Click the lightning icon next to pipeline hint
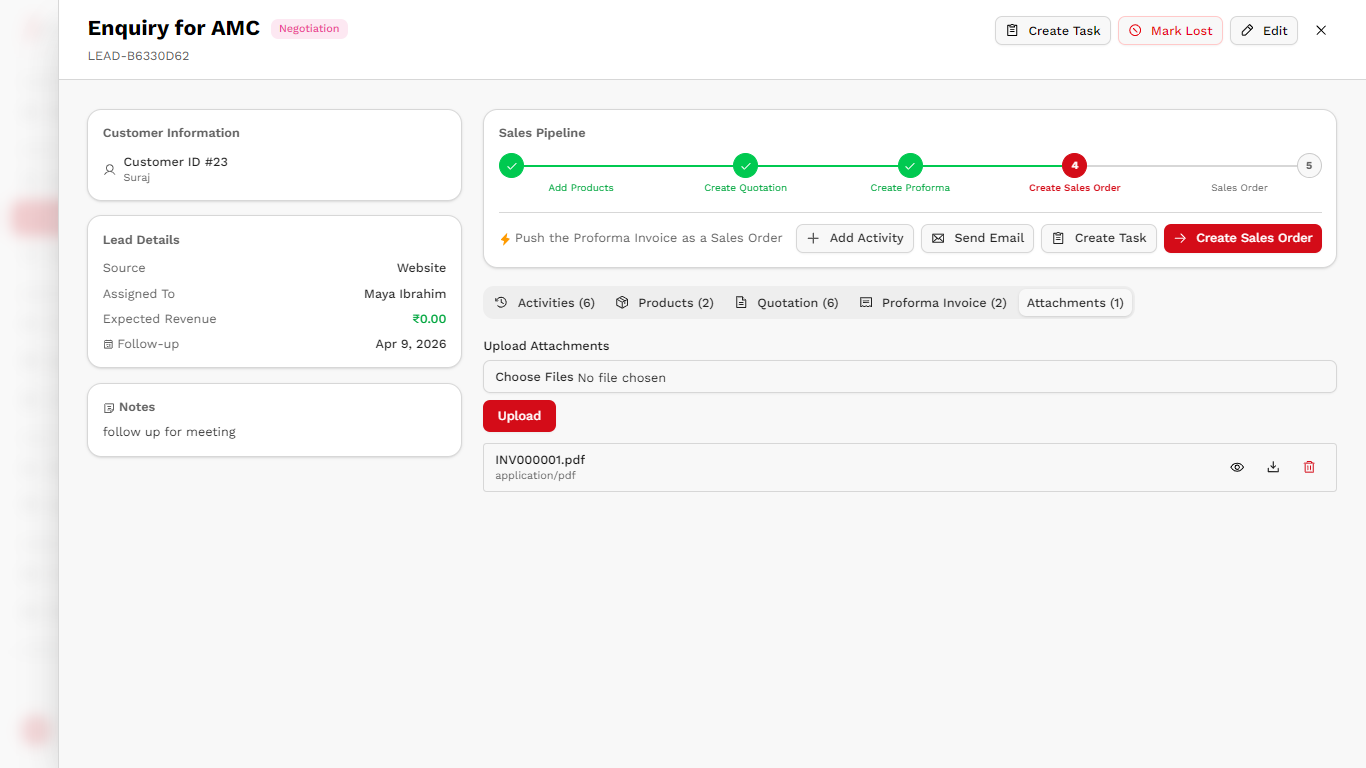This screenshot has width=1366, height=768. [x=504, y=238]
